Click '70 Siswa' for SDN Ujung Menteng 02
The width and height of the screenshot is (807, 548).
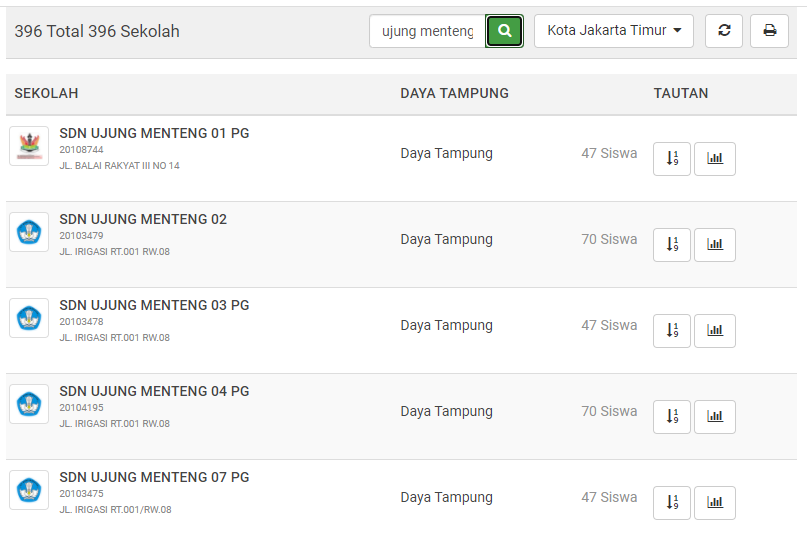[609, 239]
